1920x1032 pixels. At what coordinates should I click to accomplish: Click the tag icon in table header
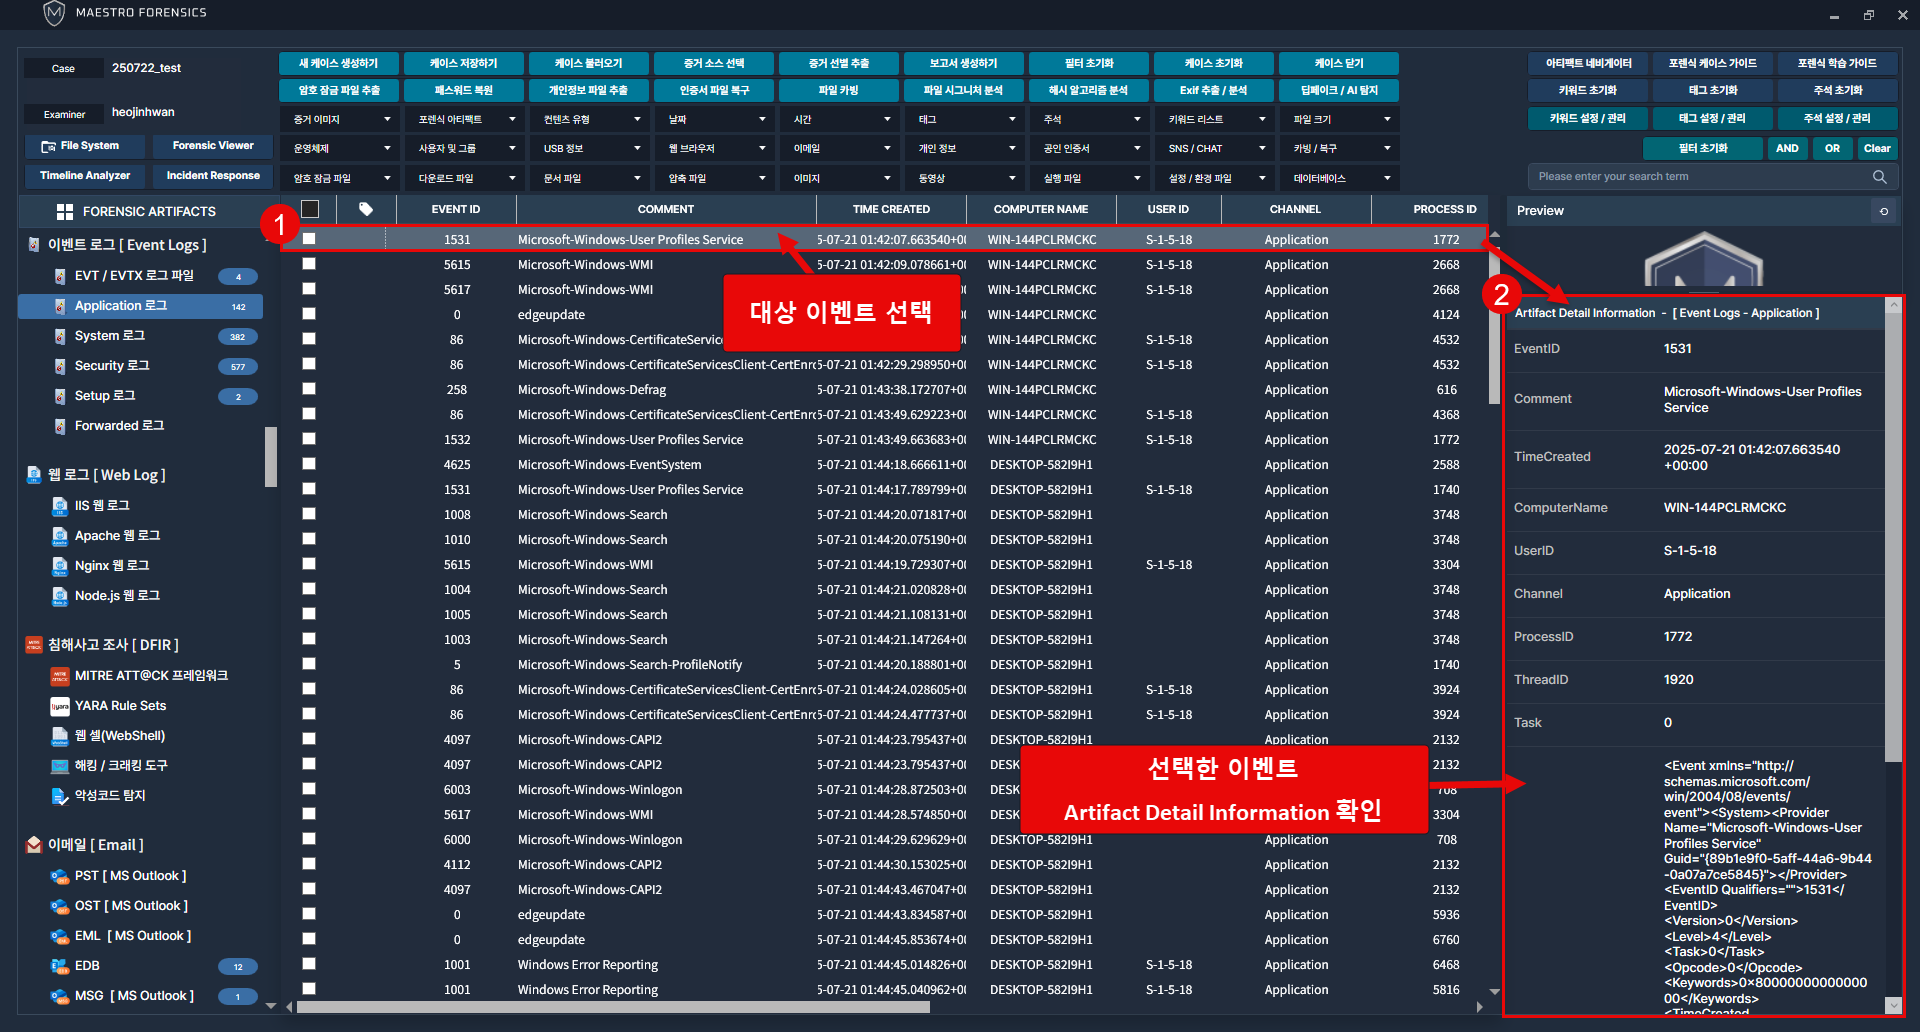click(x=366, y=209)
